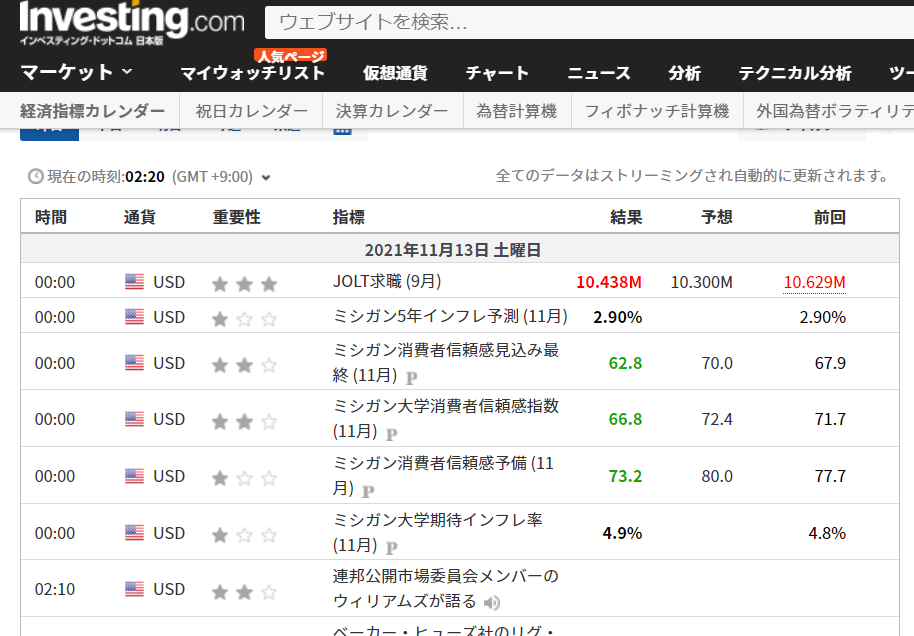
Task: Open the 仮想通貨 menu
Action: click(x=395, y=73)
